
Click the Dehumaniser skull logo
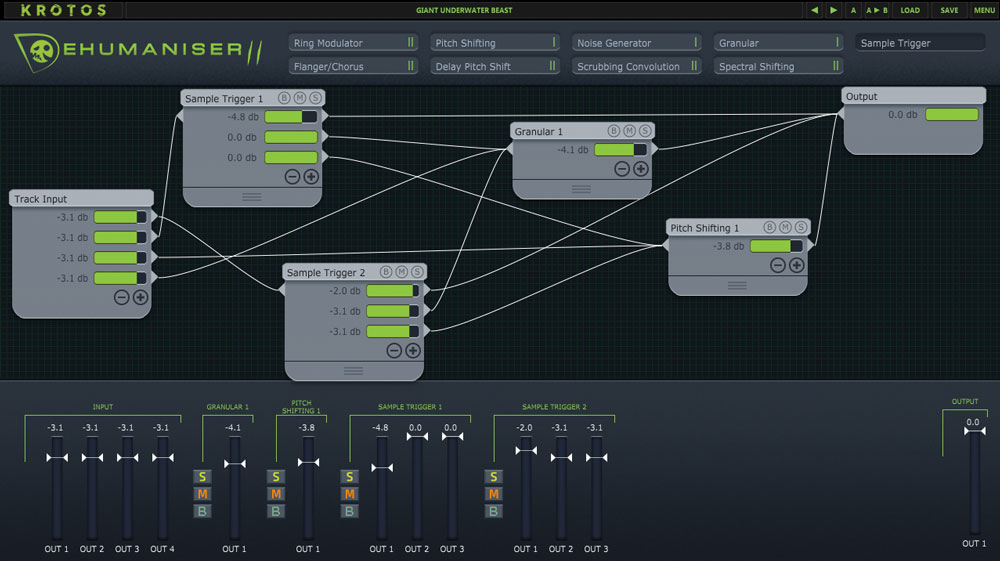(40, 53)
